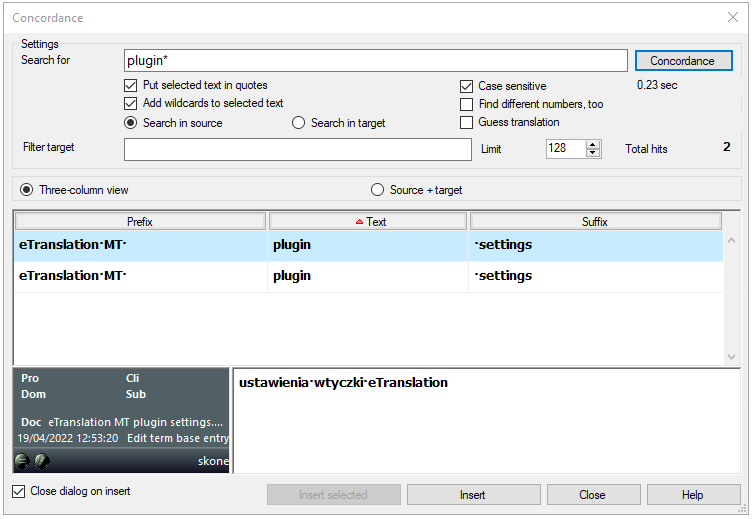Click results list scroll down arrow
This screenshot has height=519, width=753.
(x=731, y=357)
